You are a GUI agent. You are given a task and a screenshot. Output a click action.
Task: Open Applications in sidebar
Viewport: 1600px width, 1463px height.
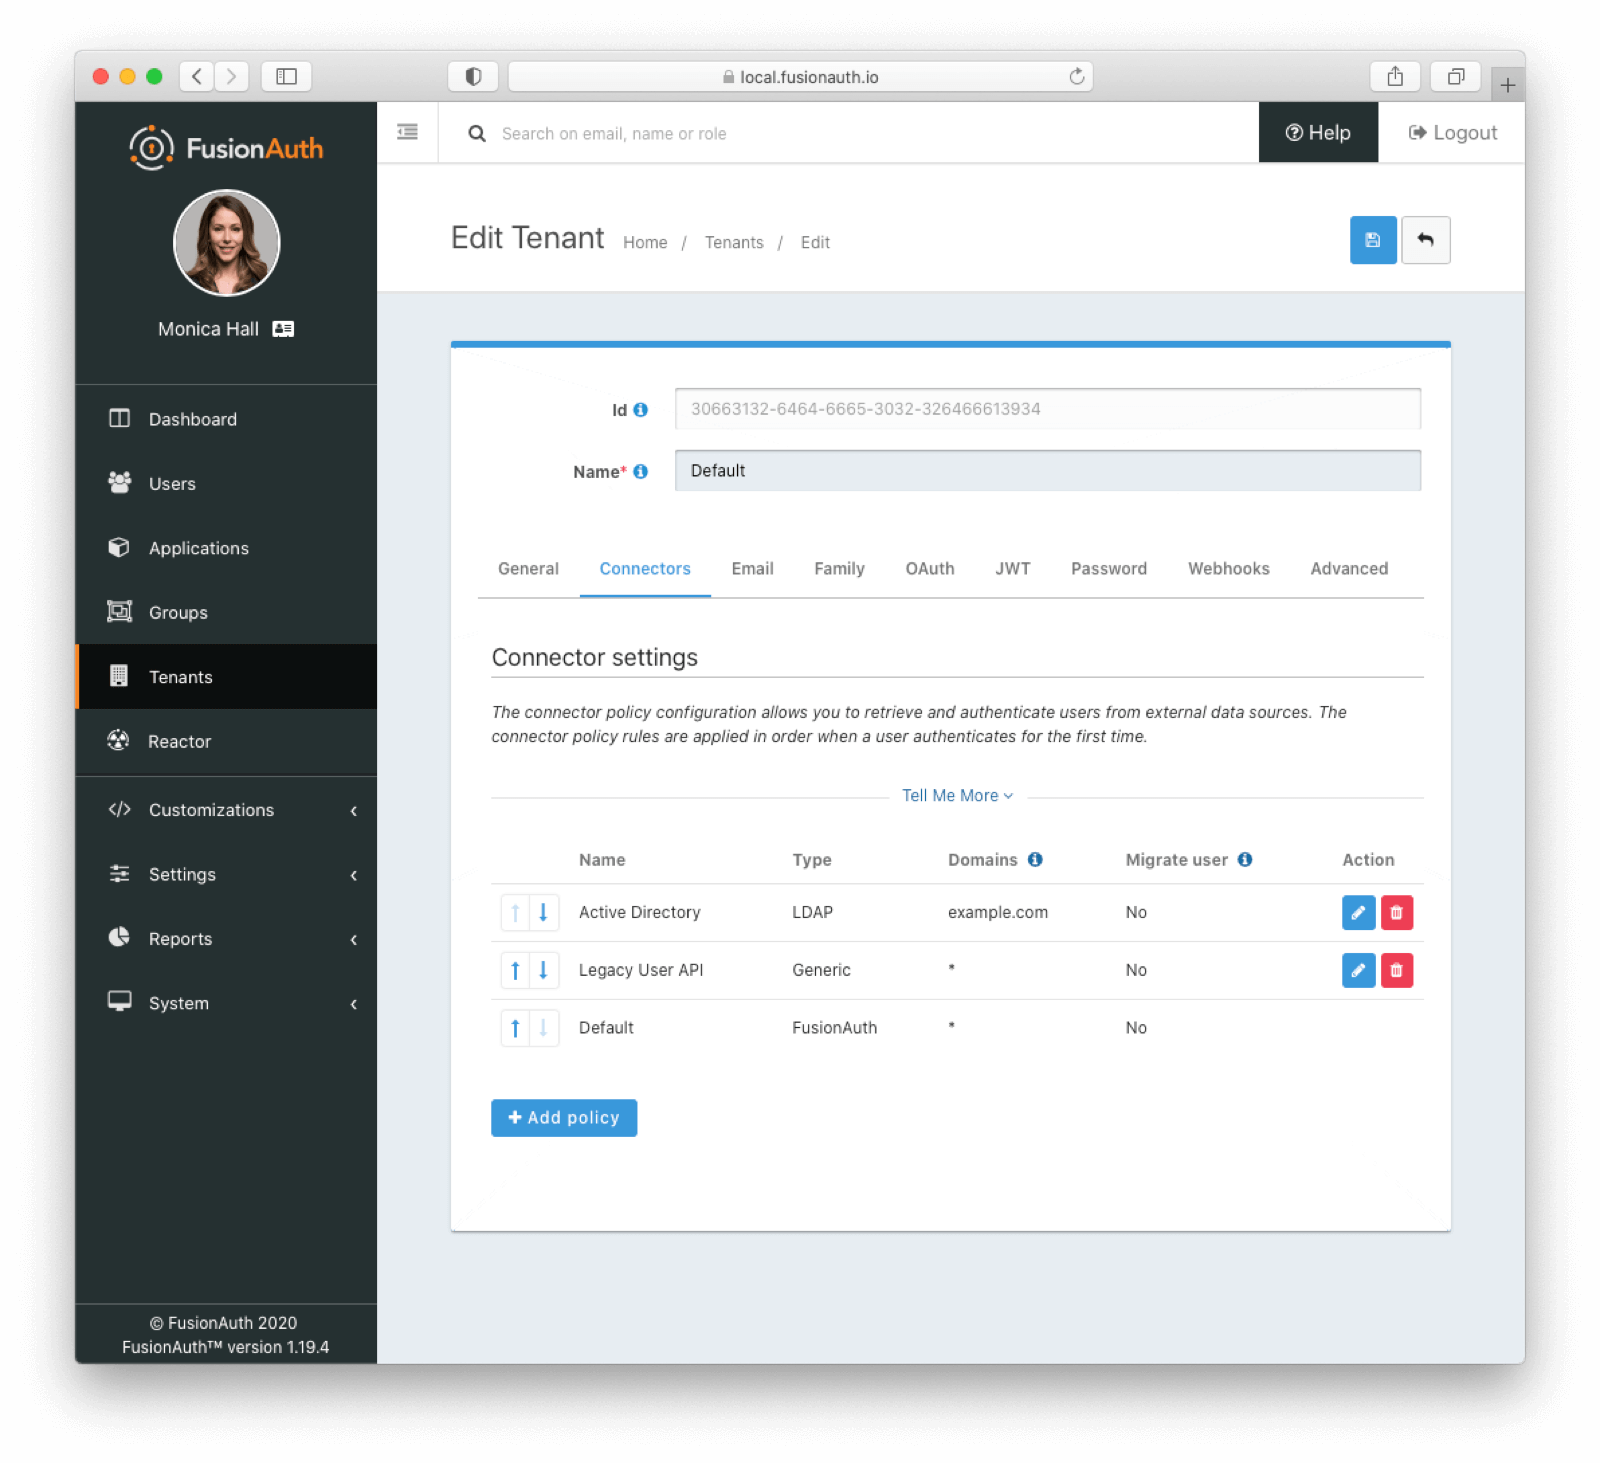(226, 548)
